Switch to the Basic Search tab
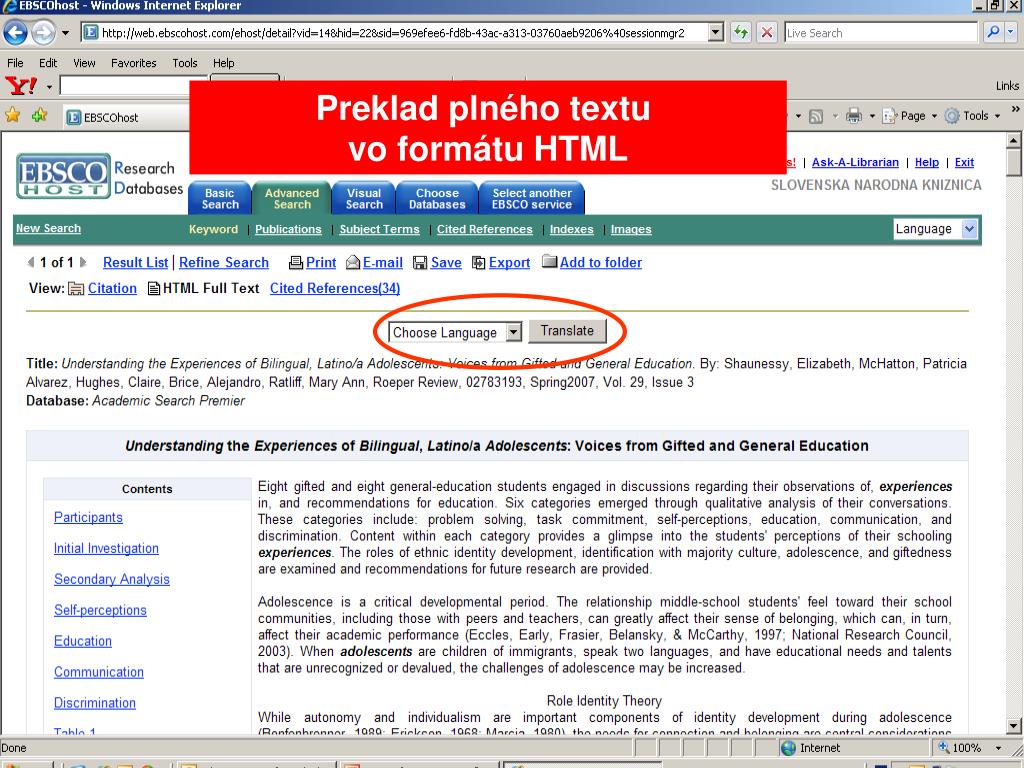Screen dimensions: 1024x768 (x=220, y=198)
